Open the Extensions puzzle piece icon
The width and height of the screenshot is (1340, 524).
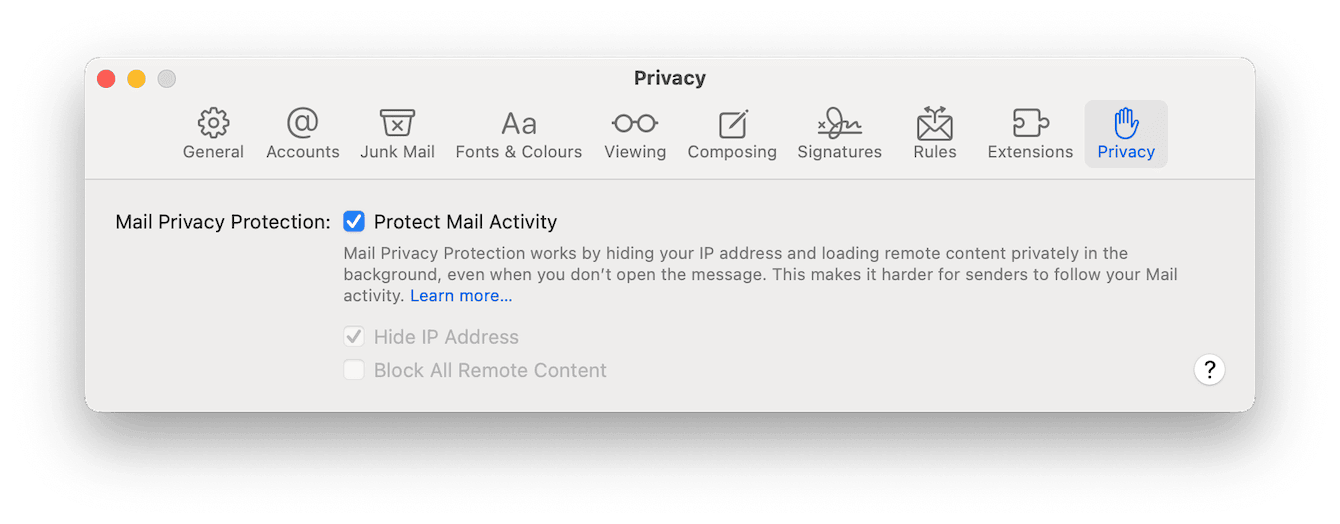[1030, 124]
